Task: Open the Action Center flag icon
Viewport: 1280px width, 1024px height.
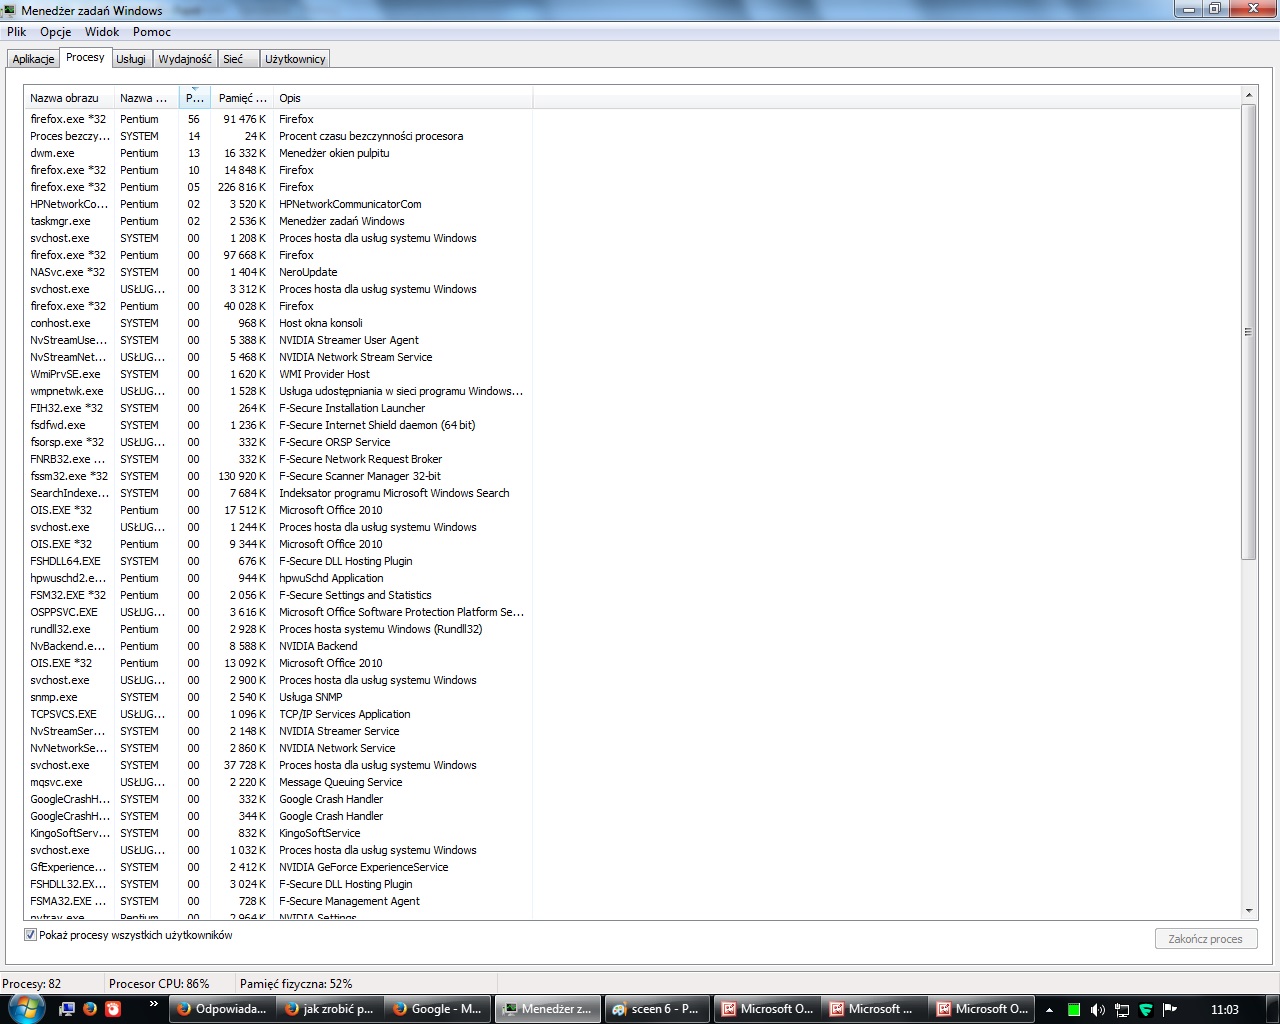Action: tap(1169, 1010)
